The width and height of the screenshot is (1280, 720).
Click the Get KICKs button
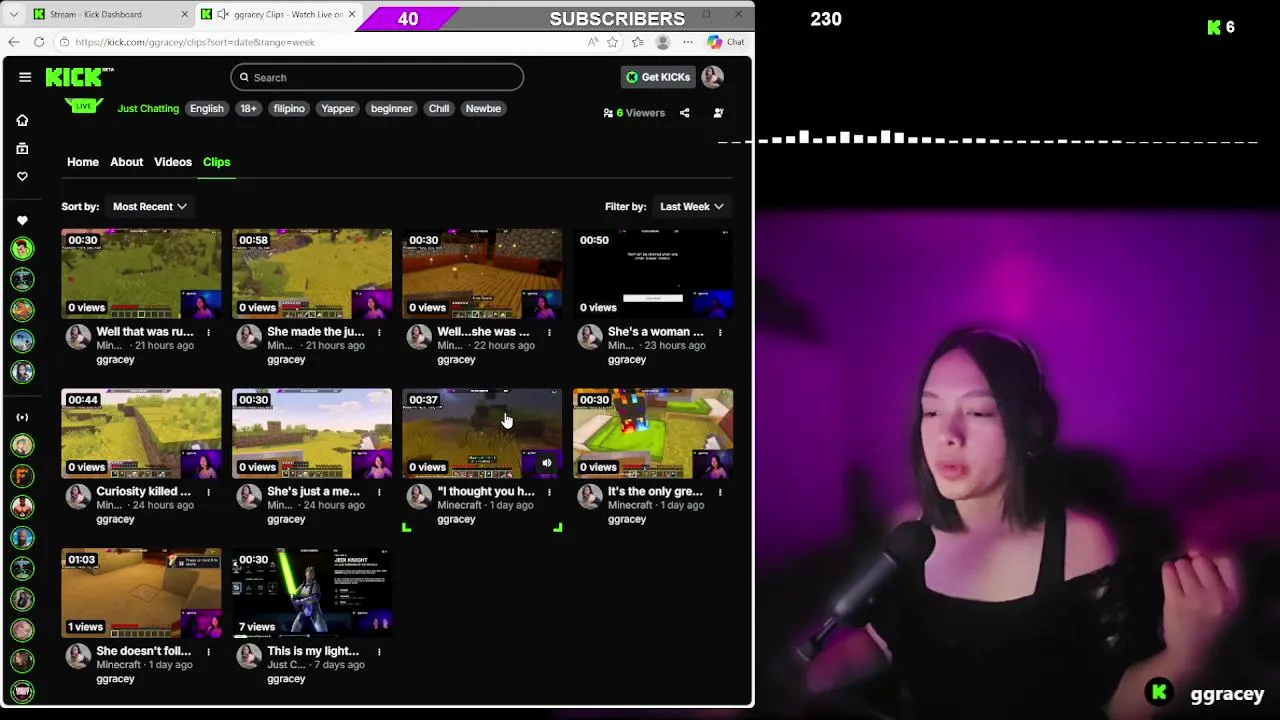pos(658,77)
